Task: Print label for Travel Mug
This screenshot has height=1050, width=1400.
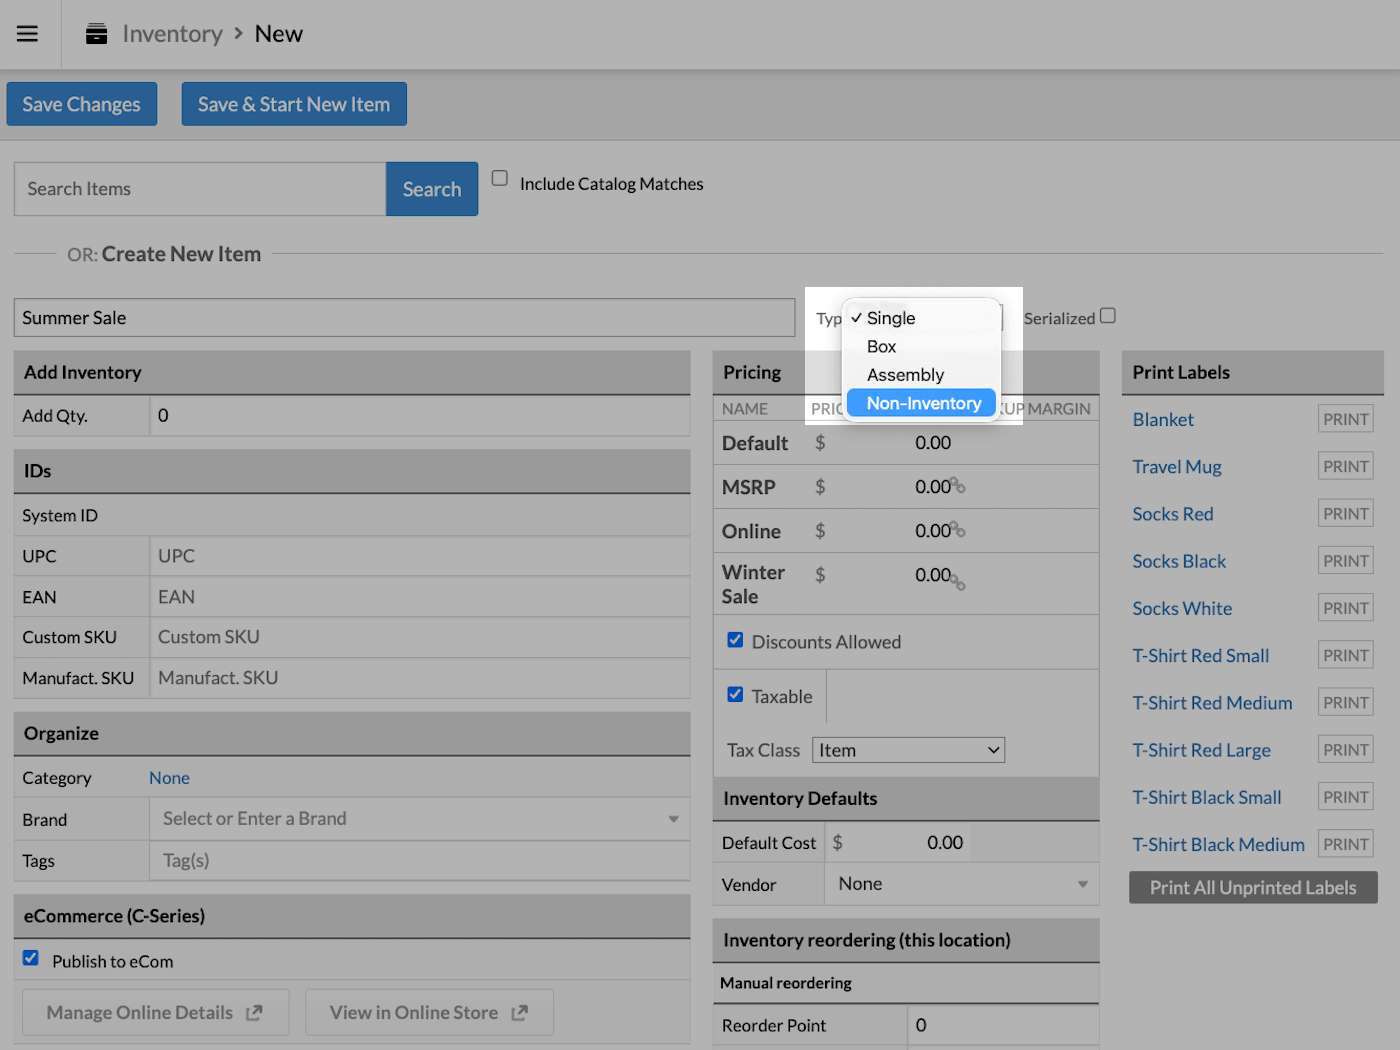Action: pos(1346,466)
